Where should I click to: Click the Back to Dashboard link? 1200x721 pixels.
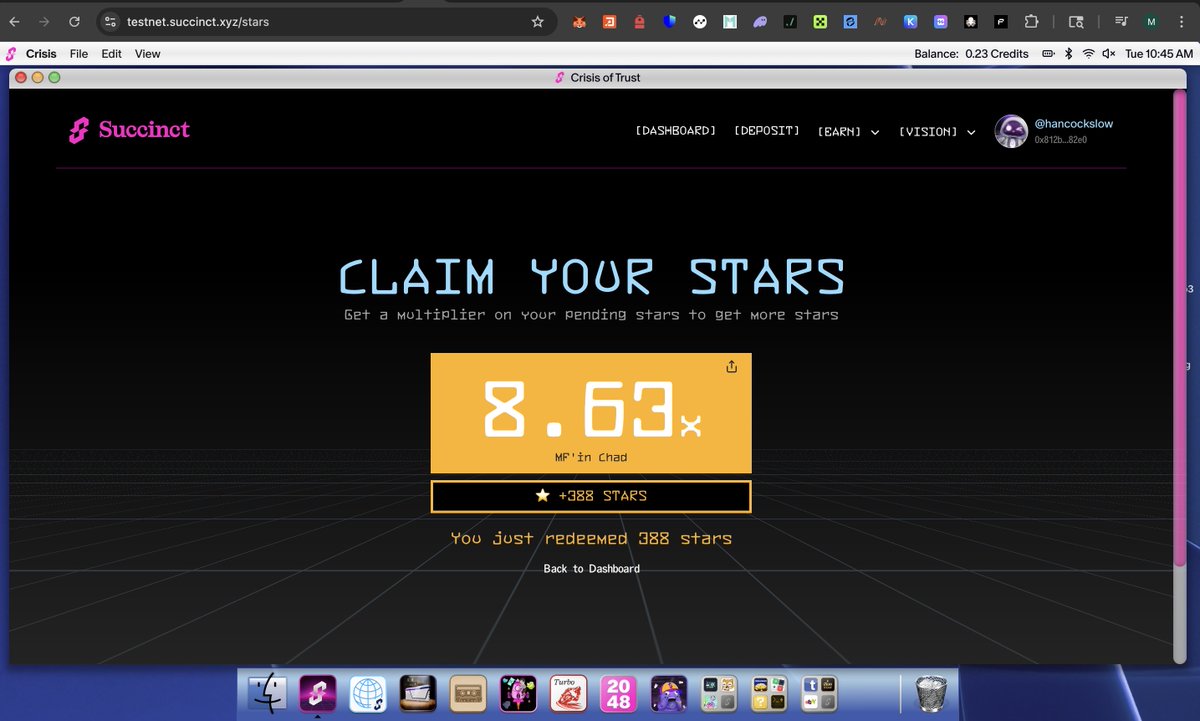pyautogui.click(x=591, y=569)
